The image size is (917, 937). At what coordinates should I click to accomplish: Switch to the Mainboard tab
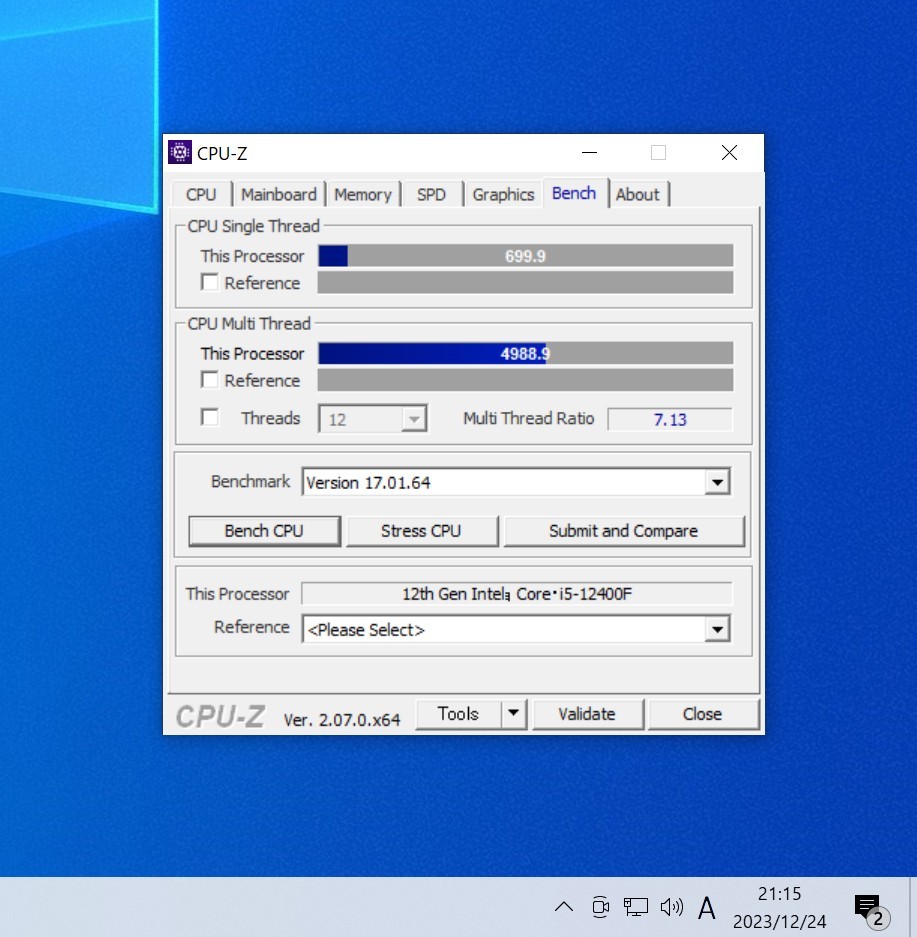tap(278, 195)
